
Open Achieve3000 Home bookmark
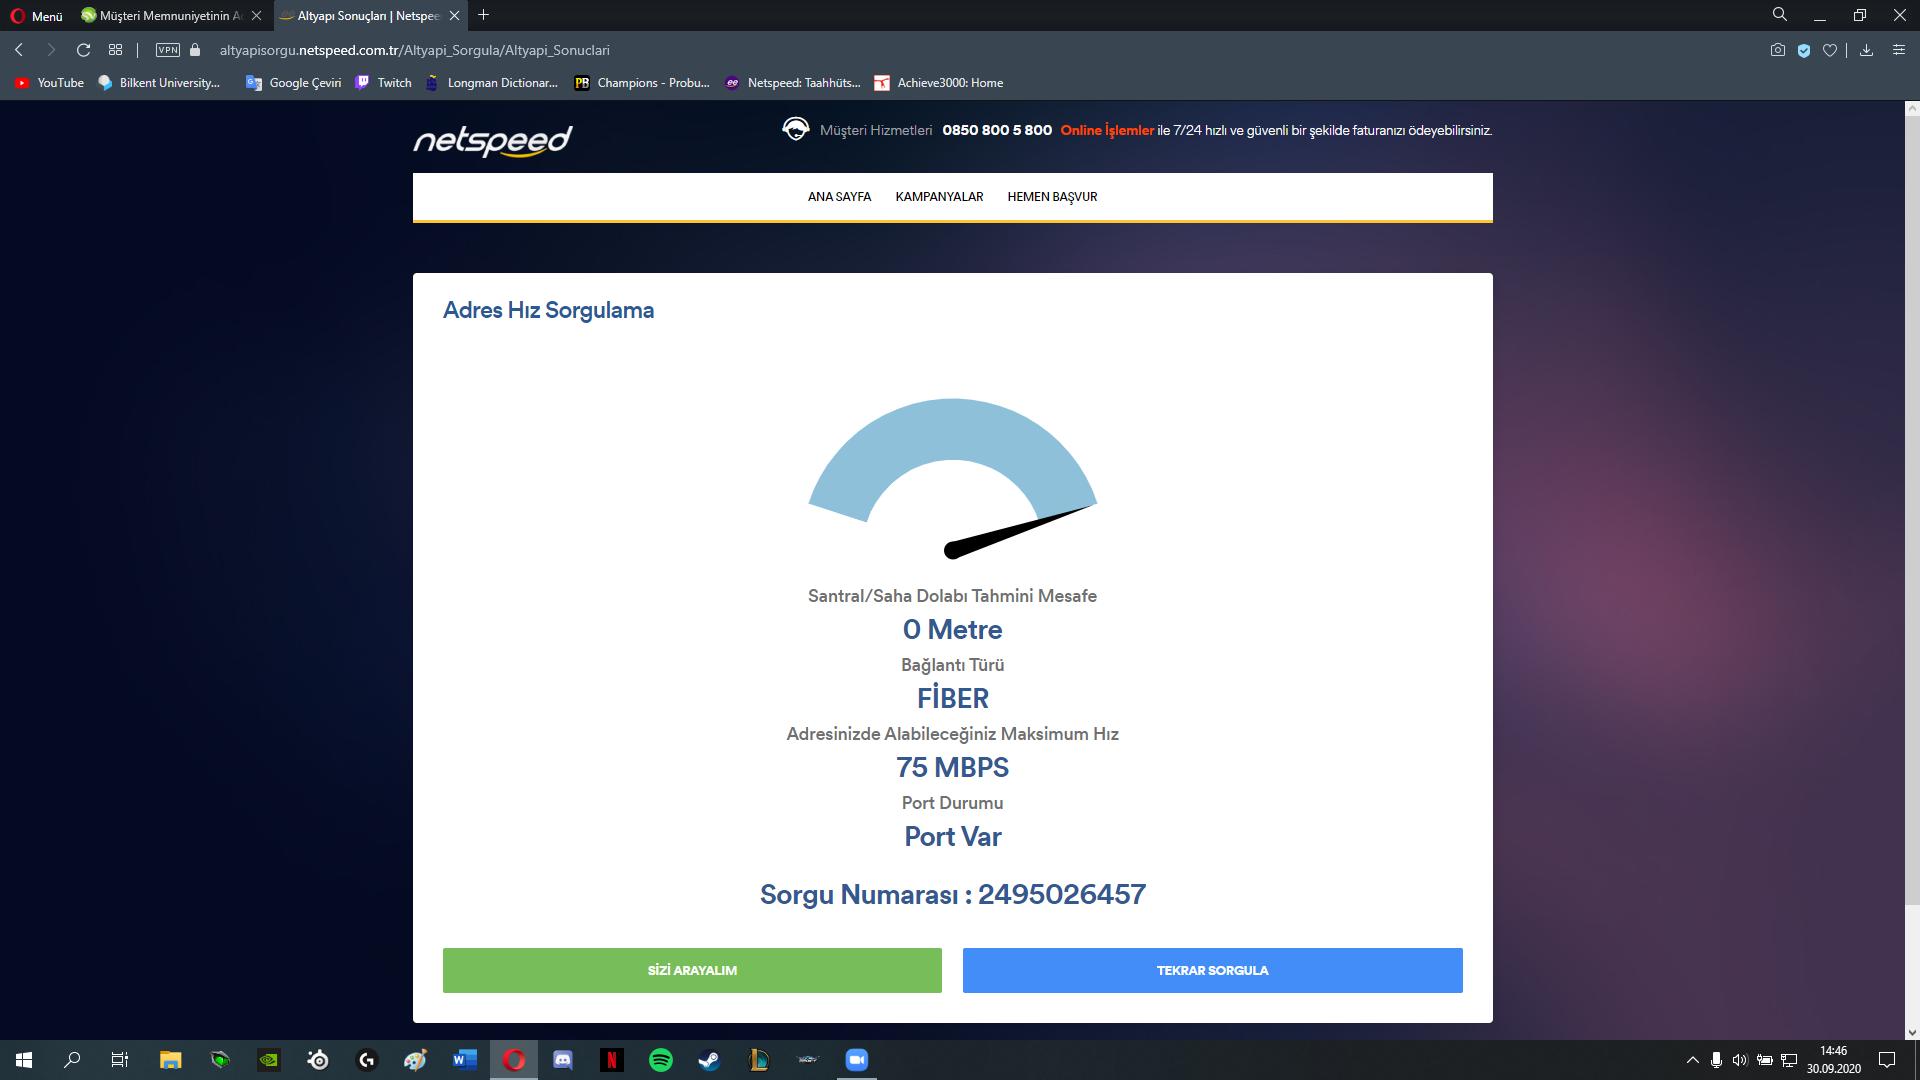(938, 83)
